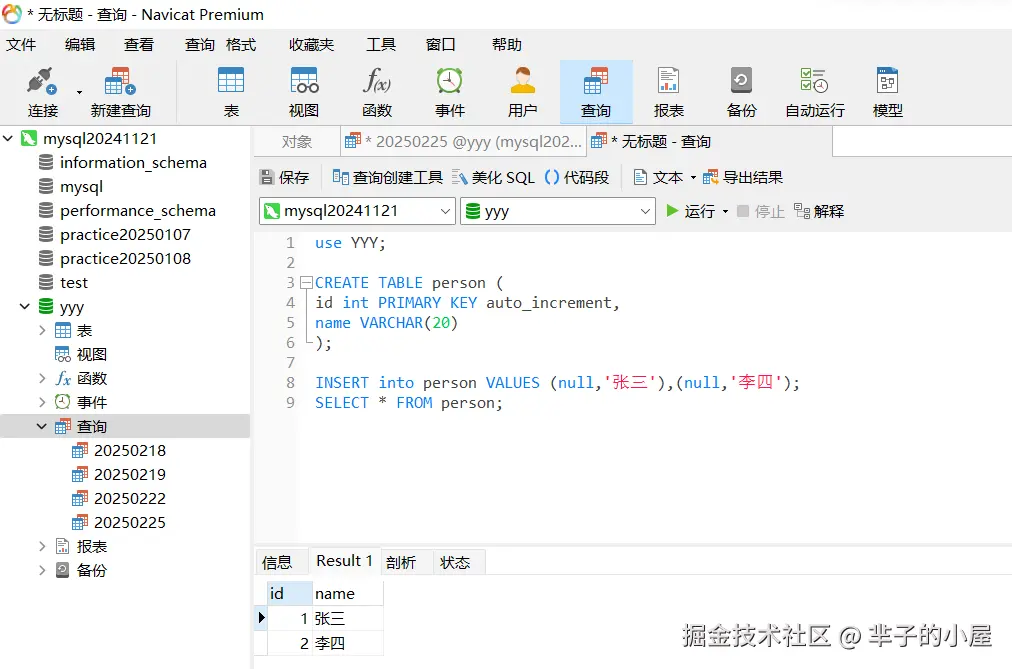The width and height of the screenshot is (1012, 669).
Task: Click the 解释 explain button
Action: (x=819, y=211)
